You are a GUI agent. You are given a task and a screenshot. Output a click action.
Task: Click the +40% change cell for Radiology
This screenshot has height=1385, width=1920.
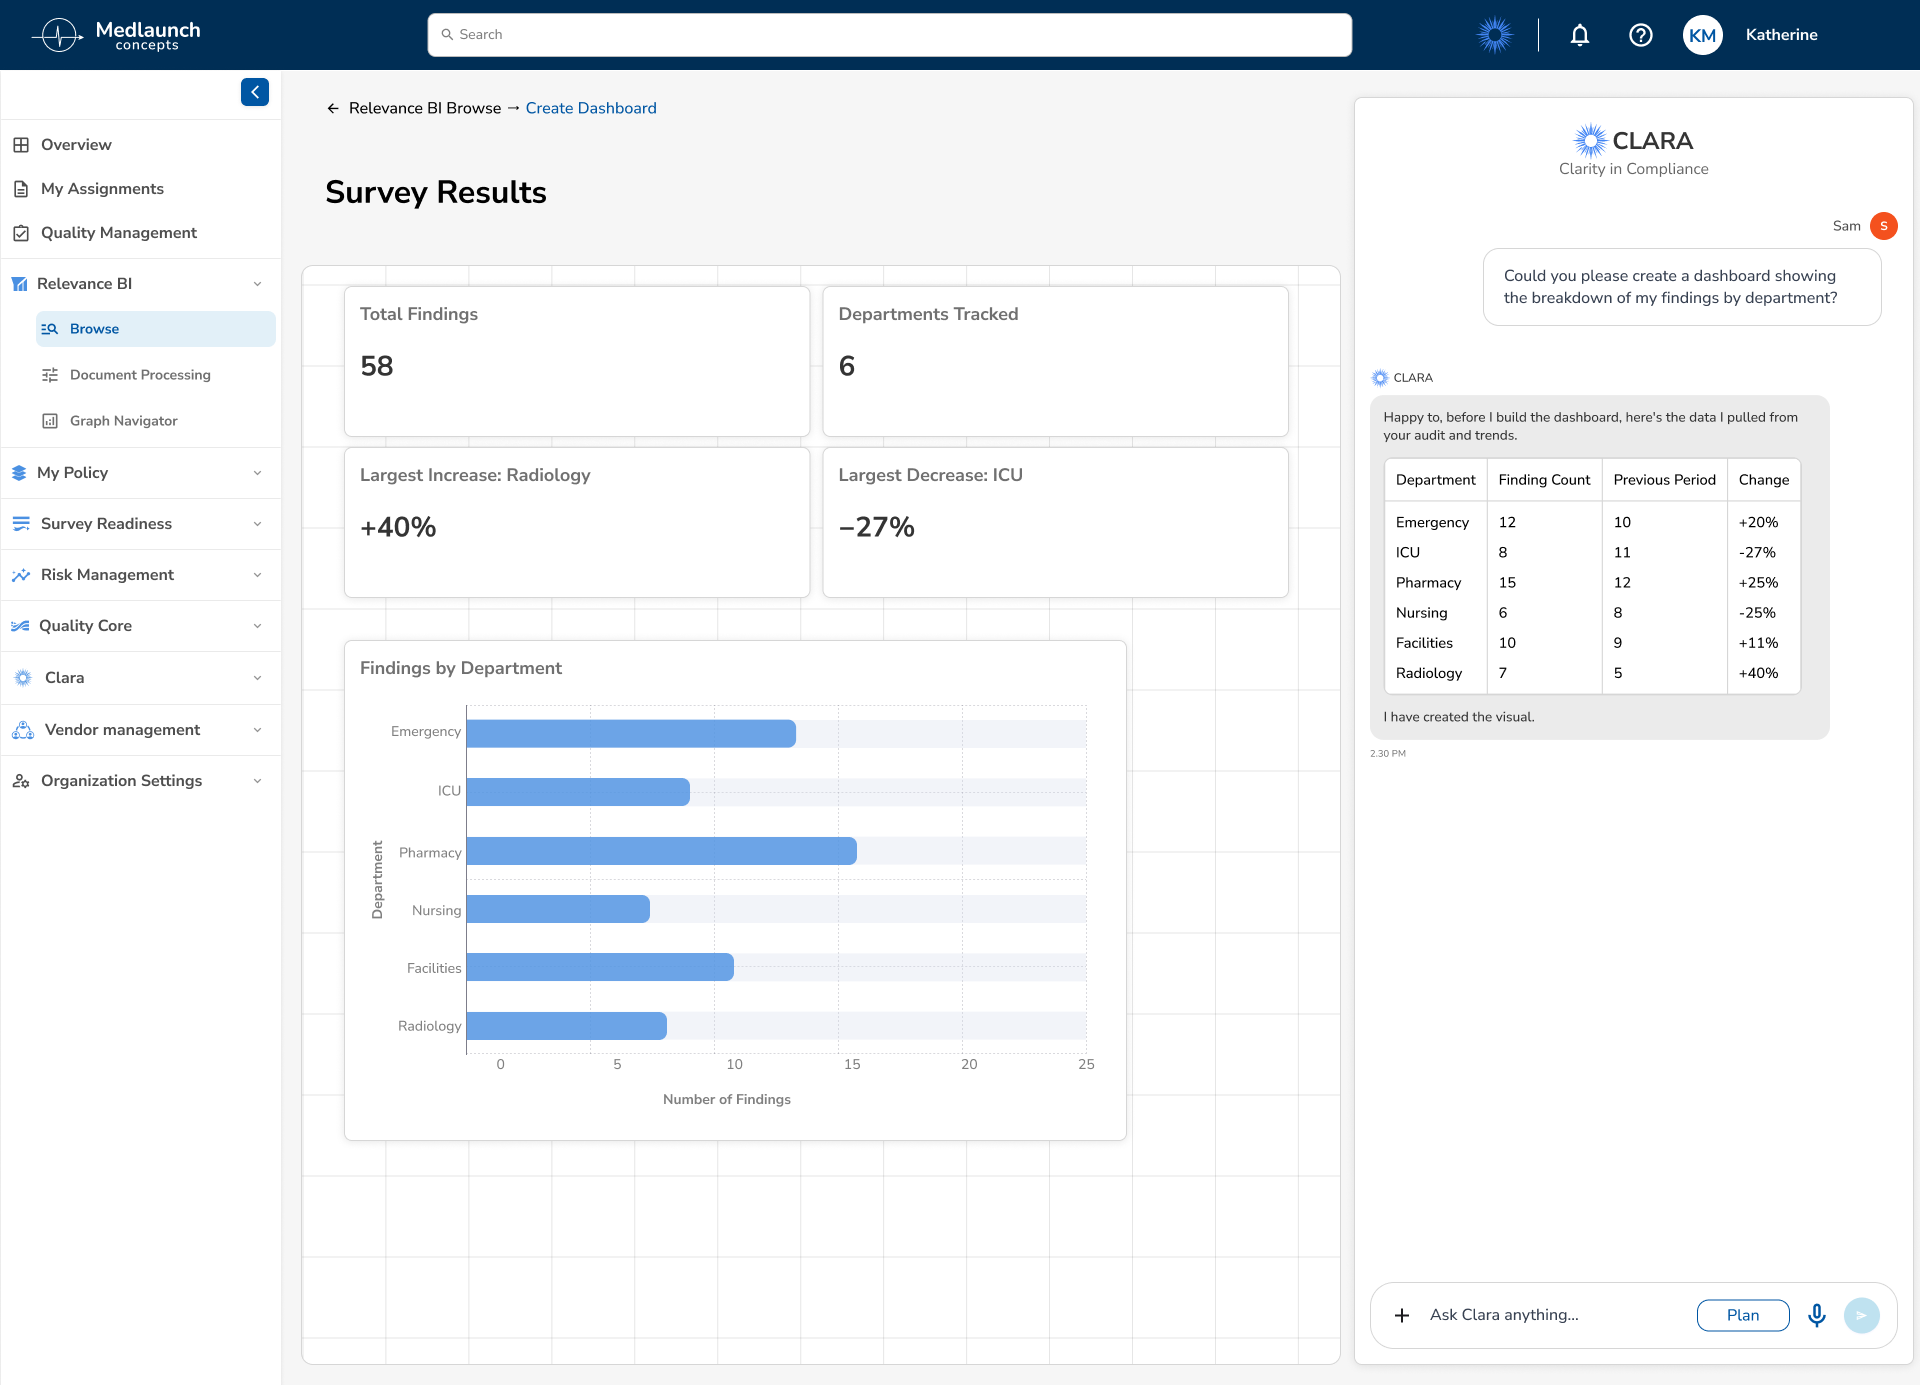point(1758,673)
